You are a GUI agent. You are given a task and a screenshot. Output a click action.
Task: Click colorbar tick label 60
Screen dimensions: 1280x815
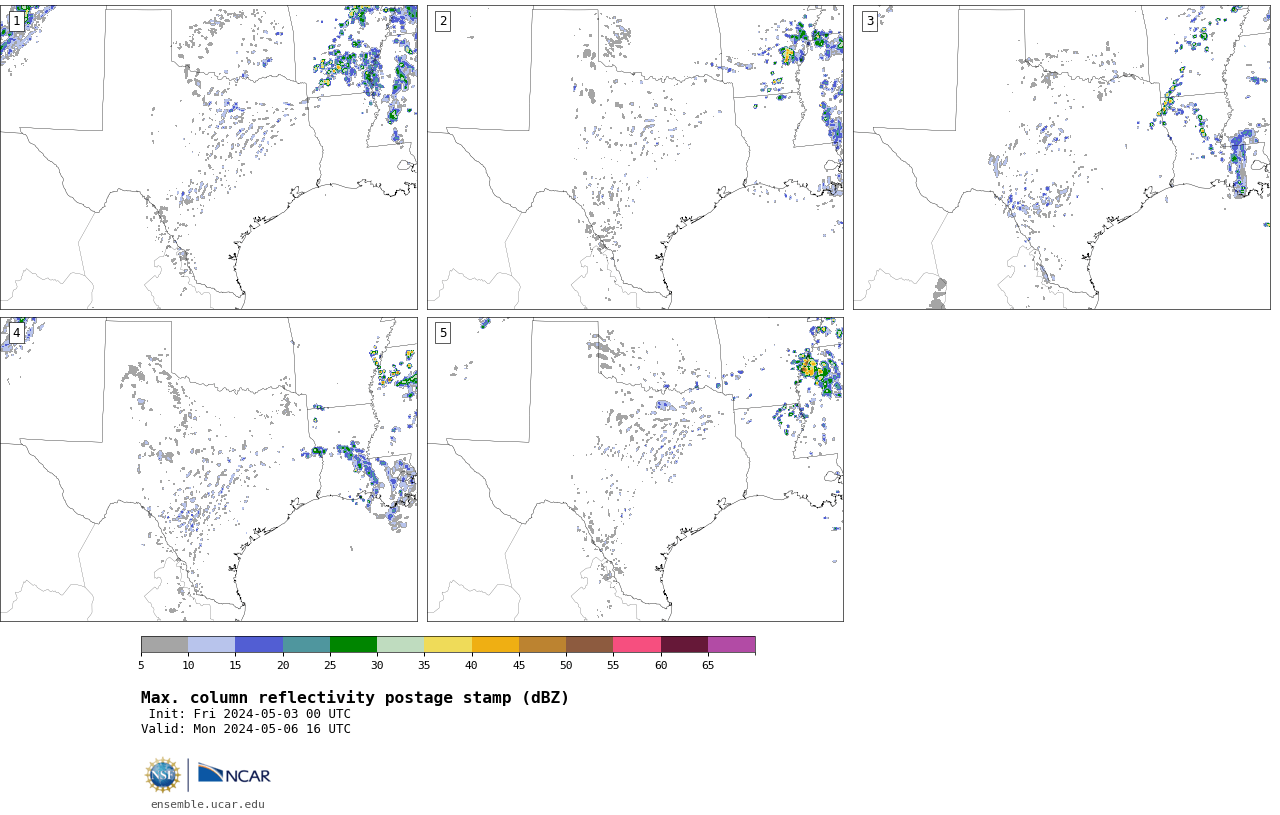click(661, 665)
